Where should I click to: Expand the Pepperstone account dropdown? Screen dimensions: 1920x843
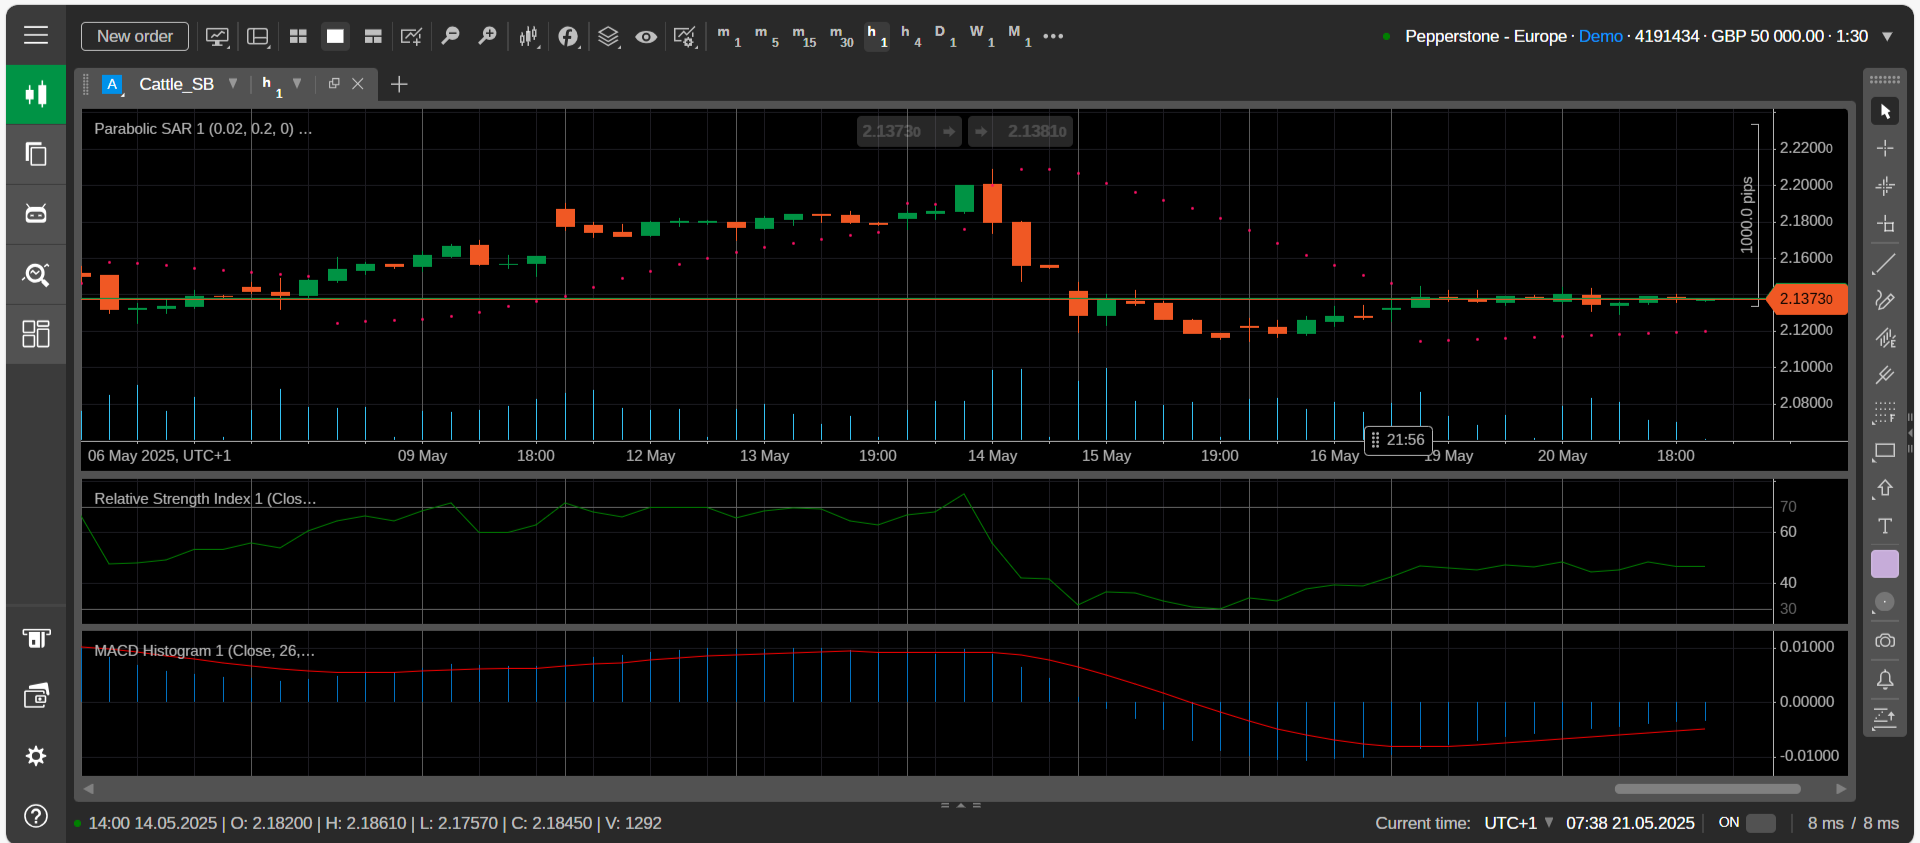[1887, 36]
